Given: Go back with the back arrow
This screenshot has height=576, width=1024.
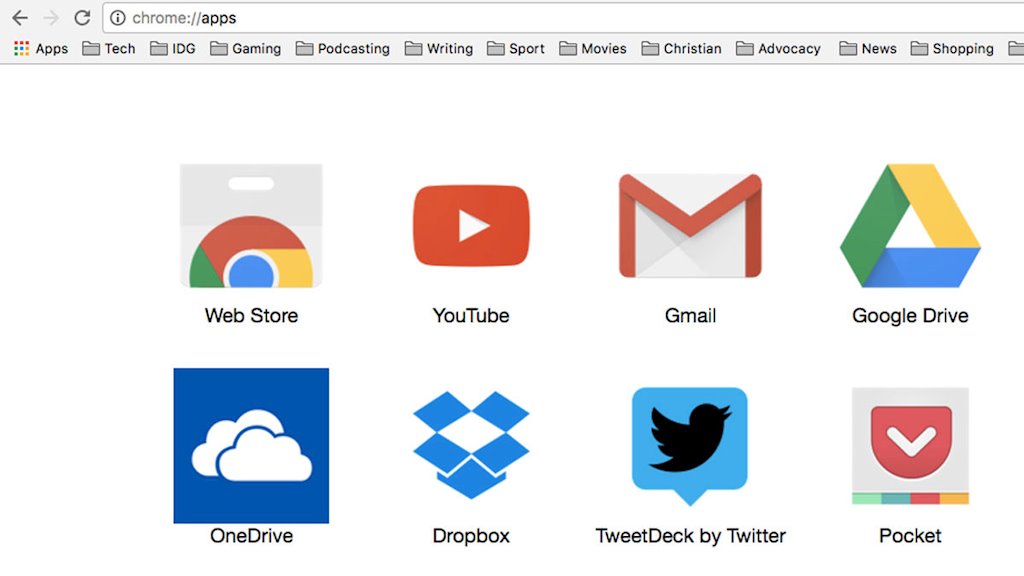Looking at the screenshot, I should (20, 18).
